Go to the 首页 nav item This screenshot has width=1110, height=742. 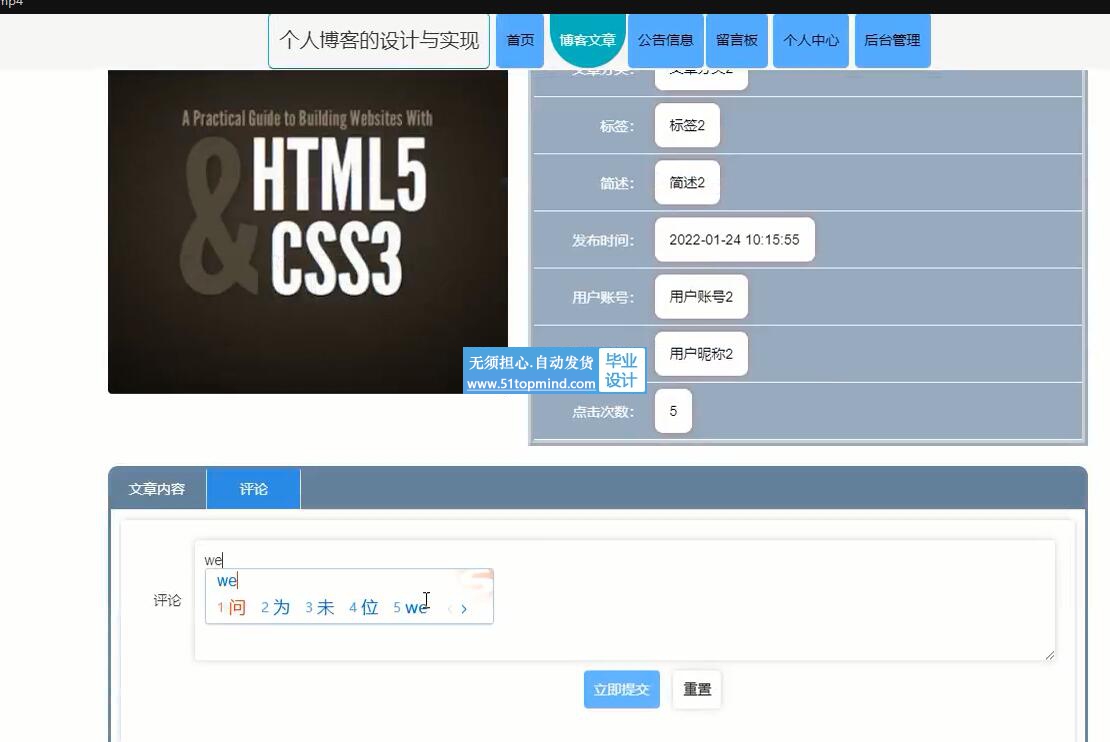click(x=520, y=40)
